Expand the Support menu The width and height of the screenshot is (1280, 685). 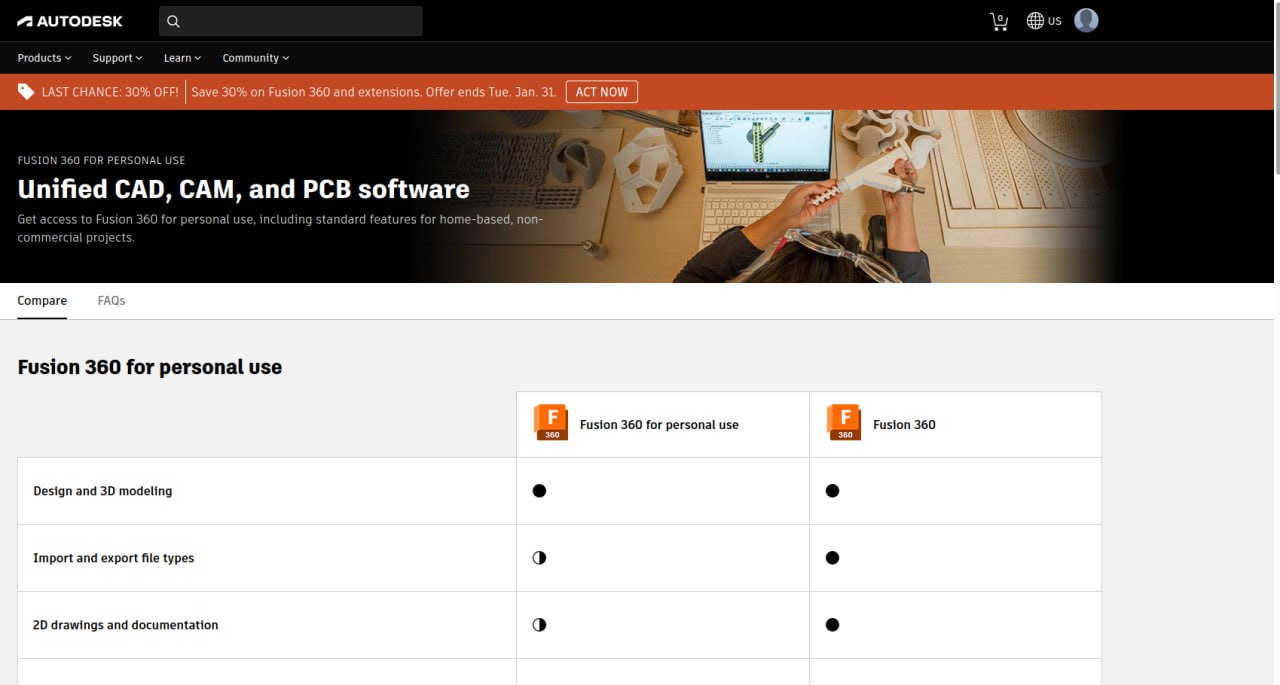pos(118,58)
